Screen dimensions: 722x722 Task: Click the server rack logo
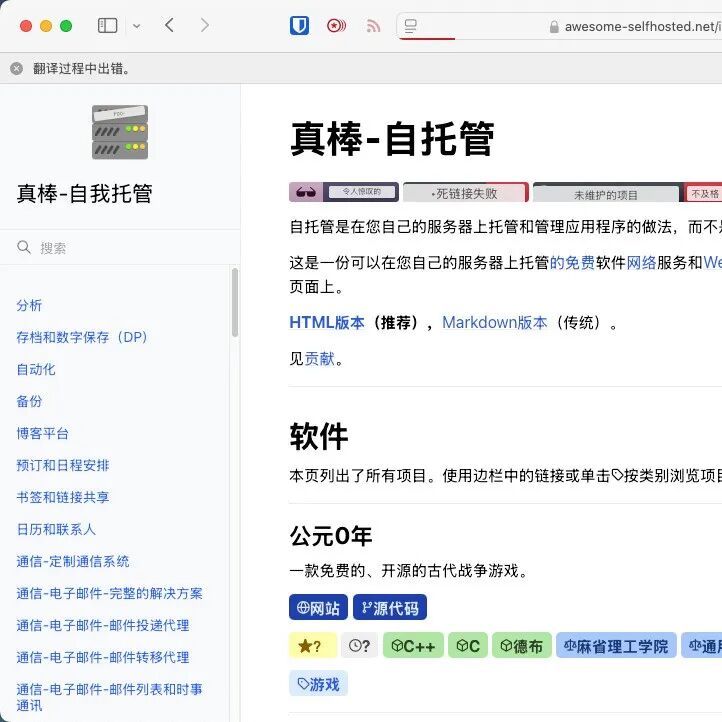tap(120, 132)
